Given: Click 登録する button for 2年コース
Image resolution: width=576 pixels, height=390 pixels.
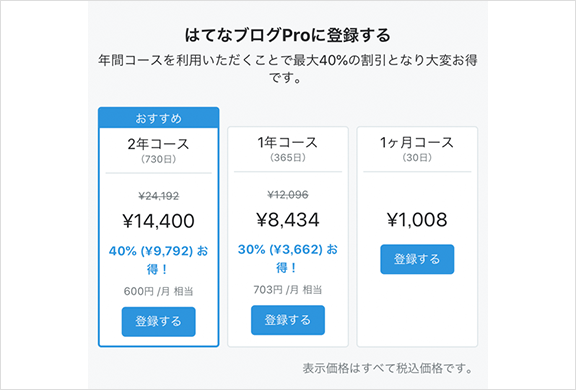Looking at the screenshot, I should point(158,322).
